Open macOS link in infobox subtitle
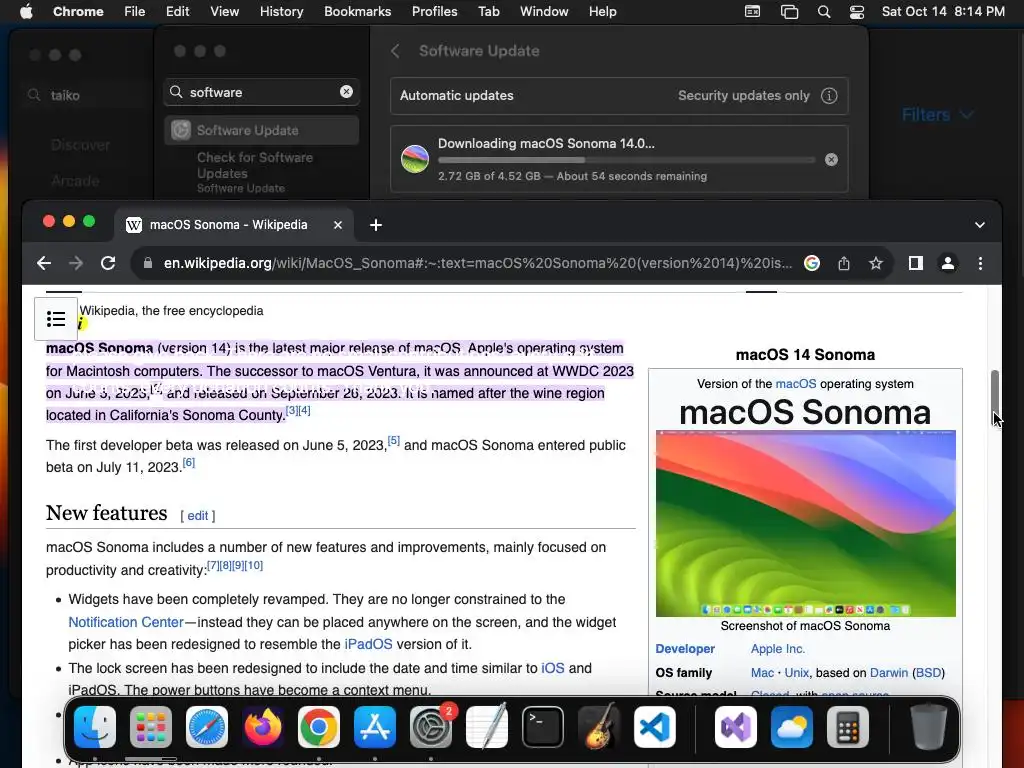 [x=795, y=384]
